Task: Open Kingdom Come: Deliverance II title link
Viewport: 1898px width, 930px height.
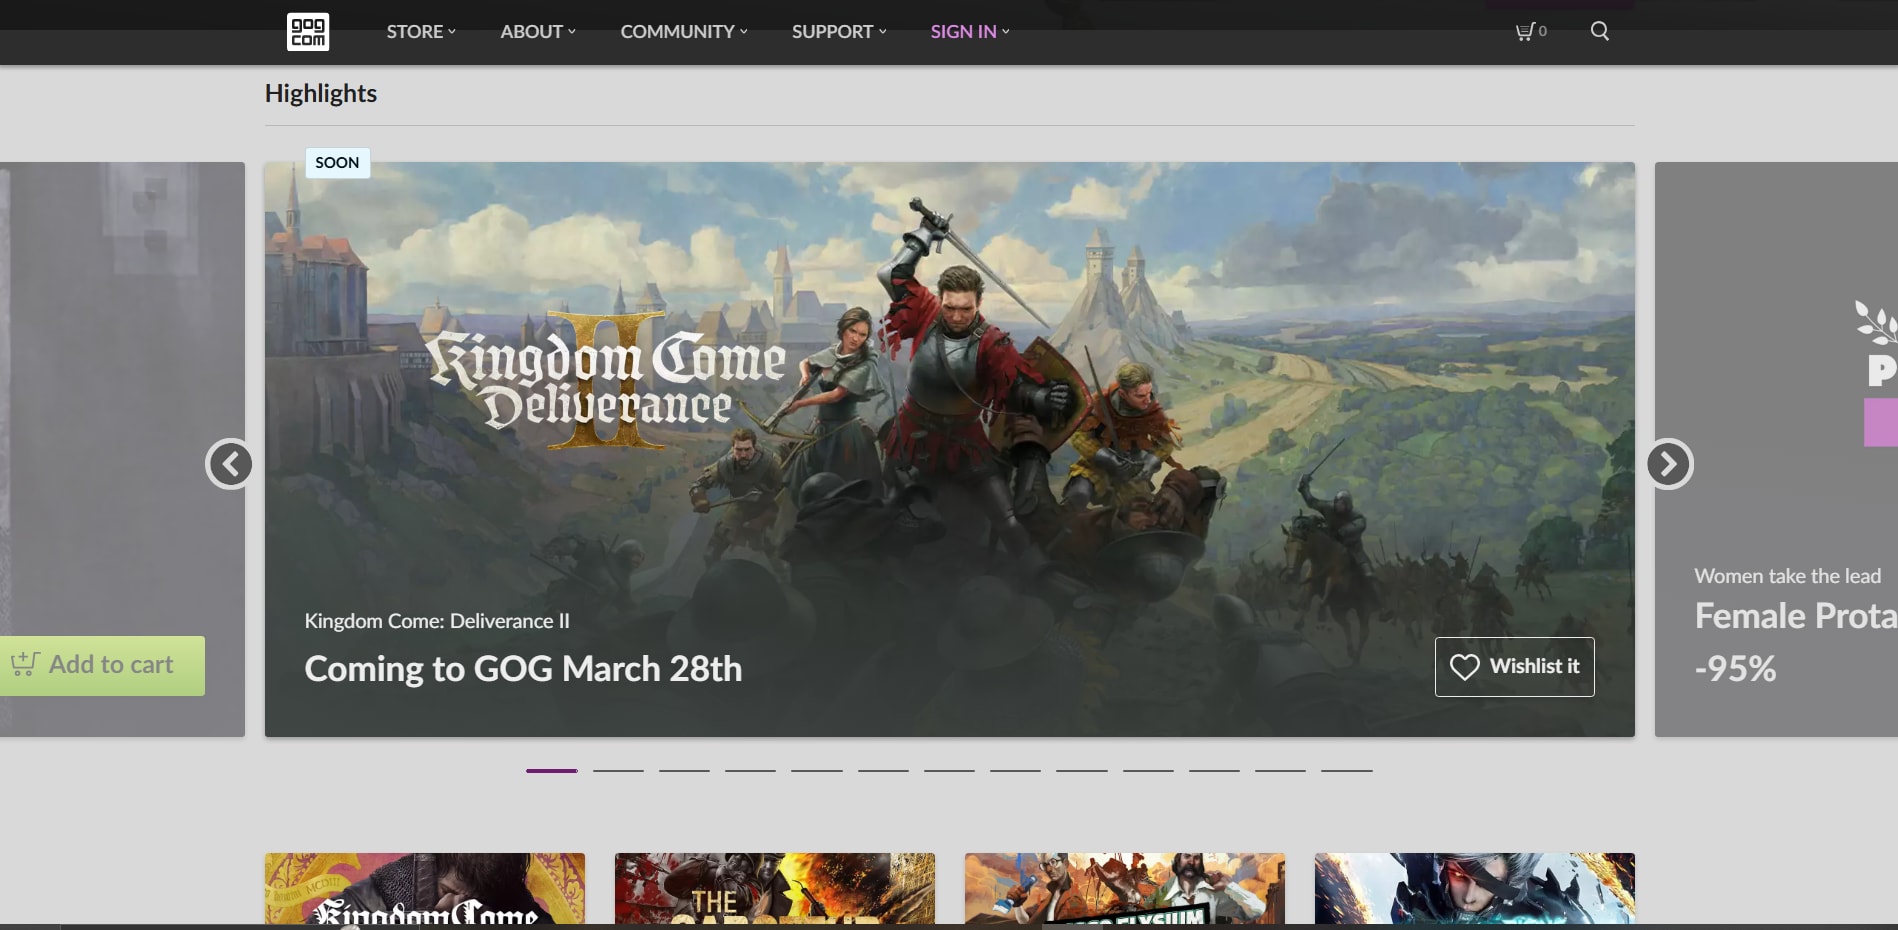Action: pyautogui.click(x=437, y=621)
